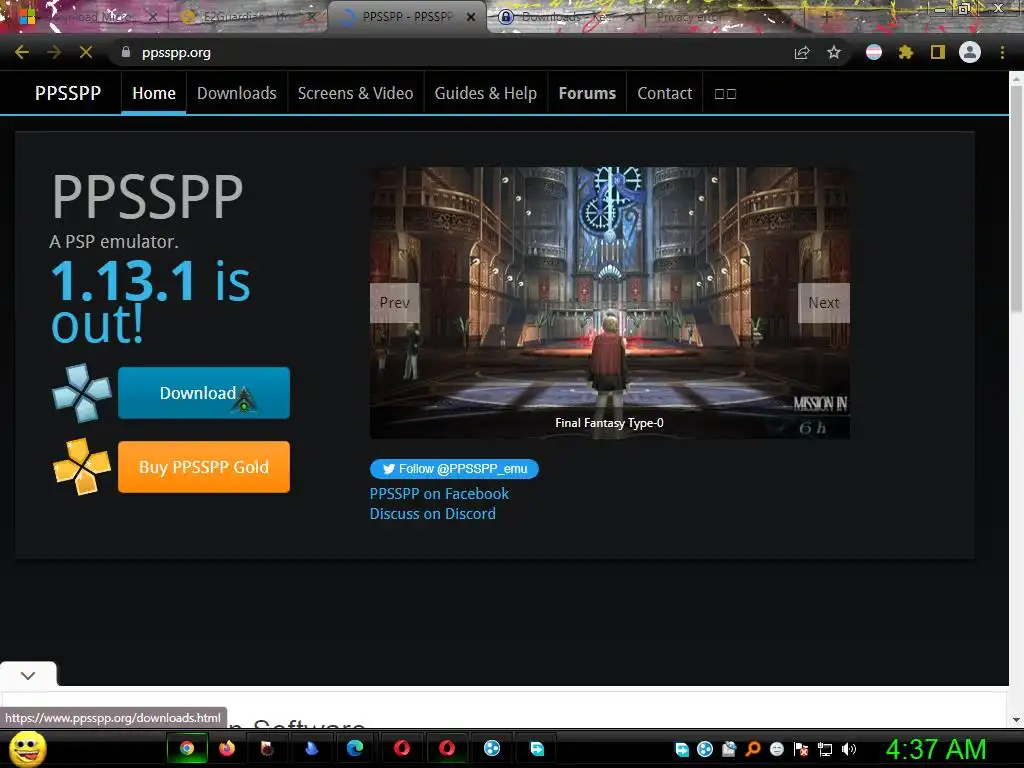The height and width of the screenshot is (768, 1024).
Task: Open the Contact nav item
Action: 664,93
